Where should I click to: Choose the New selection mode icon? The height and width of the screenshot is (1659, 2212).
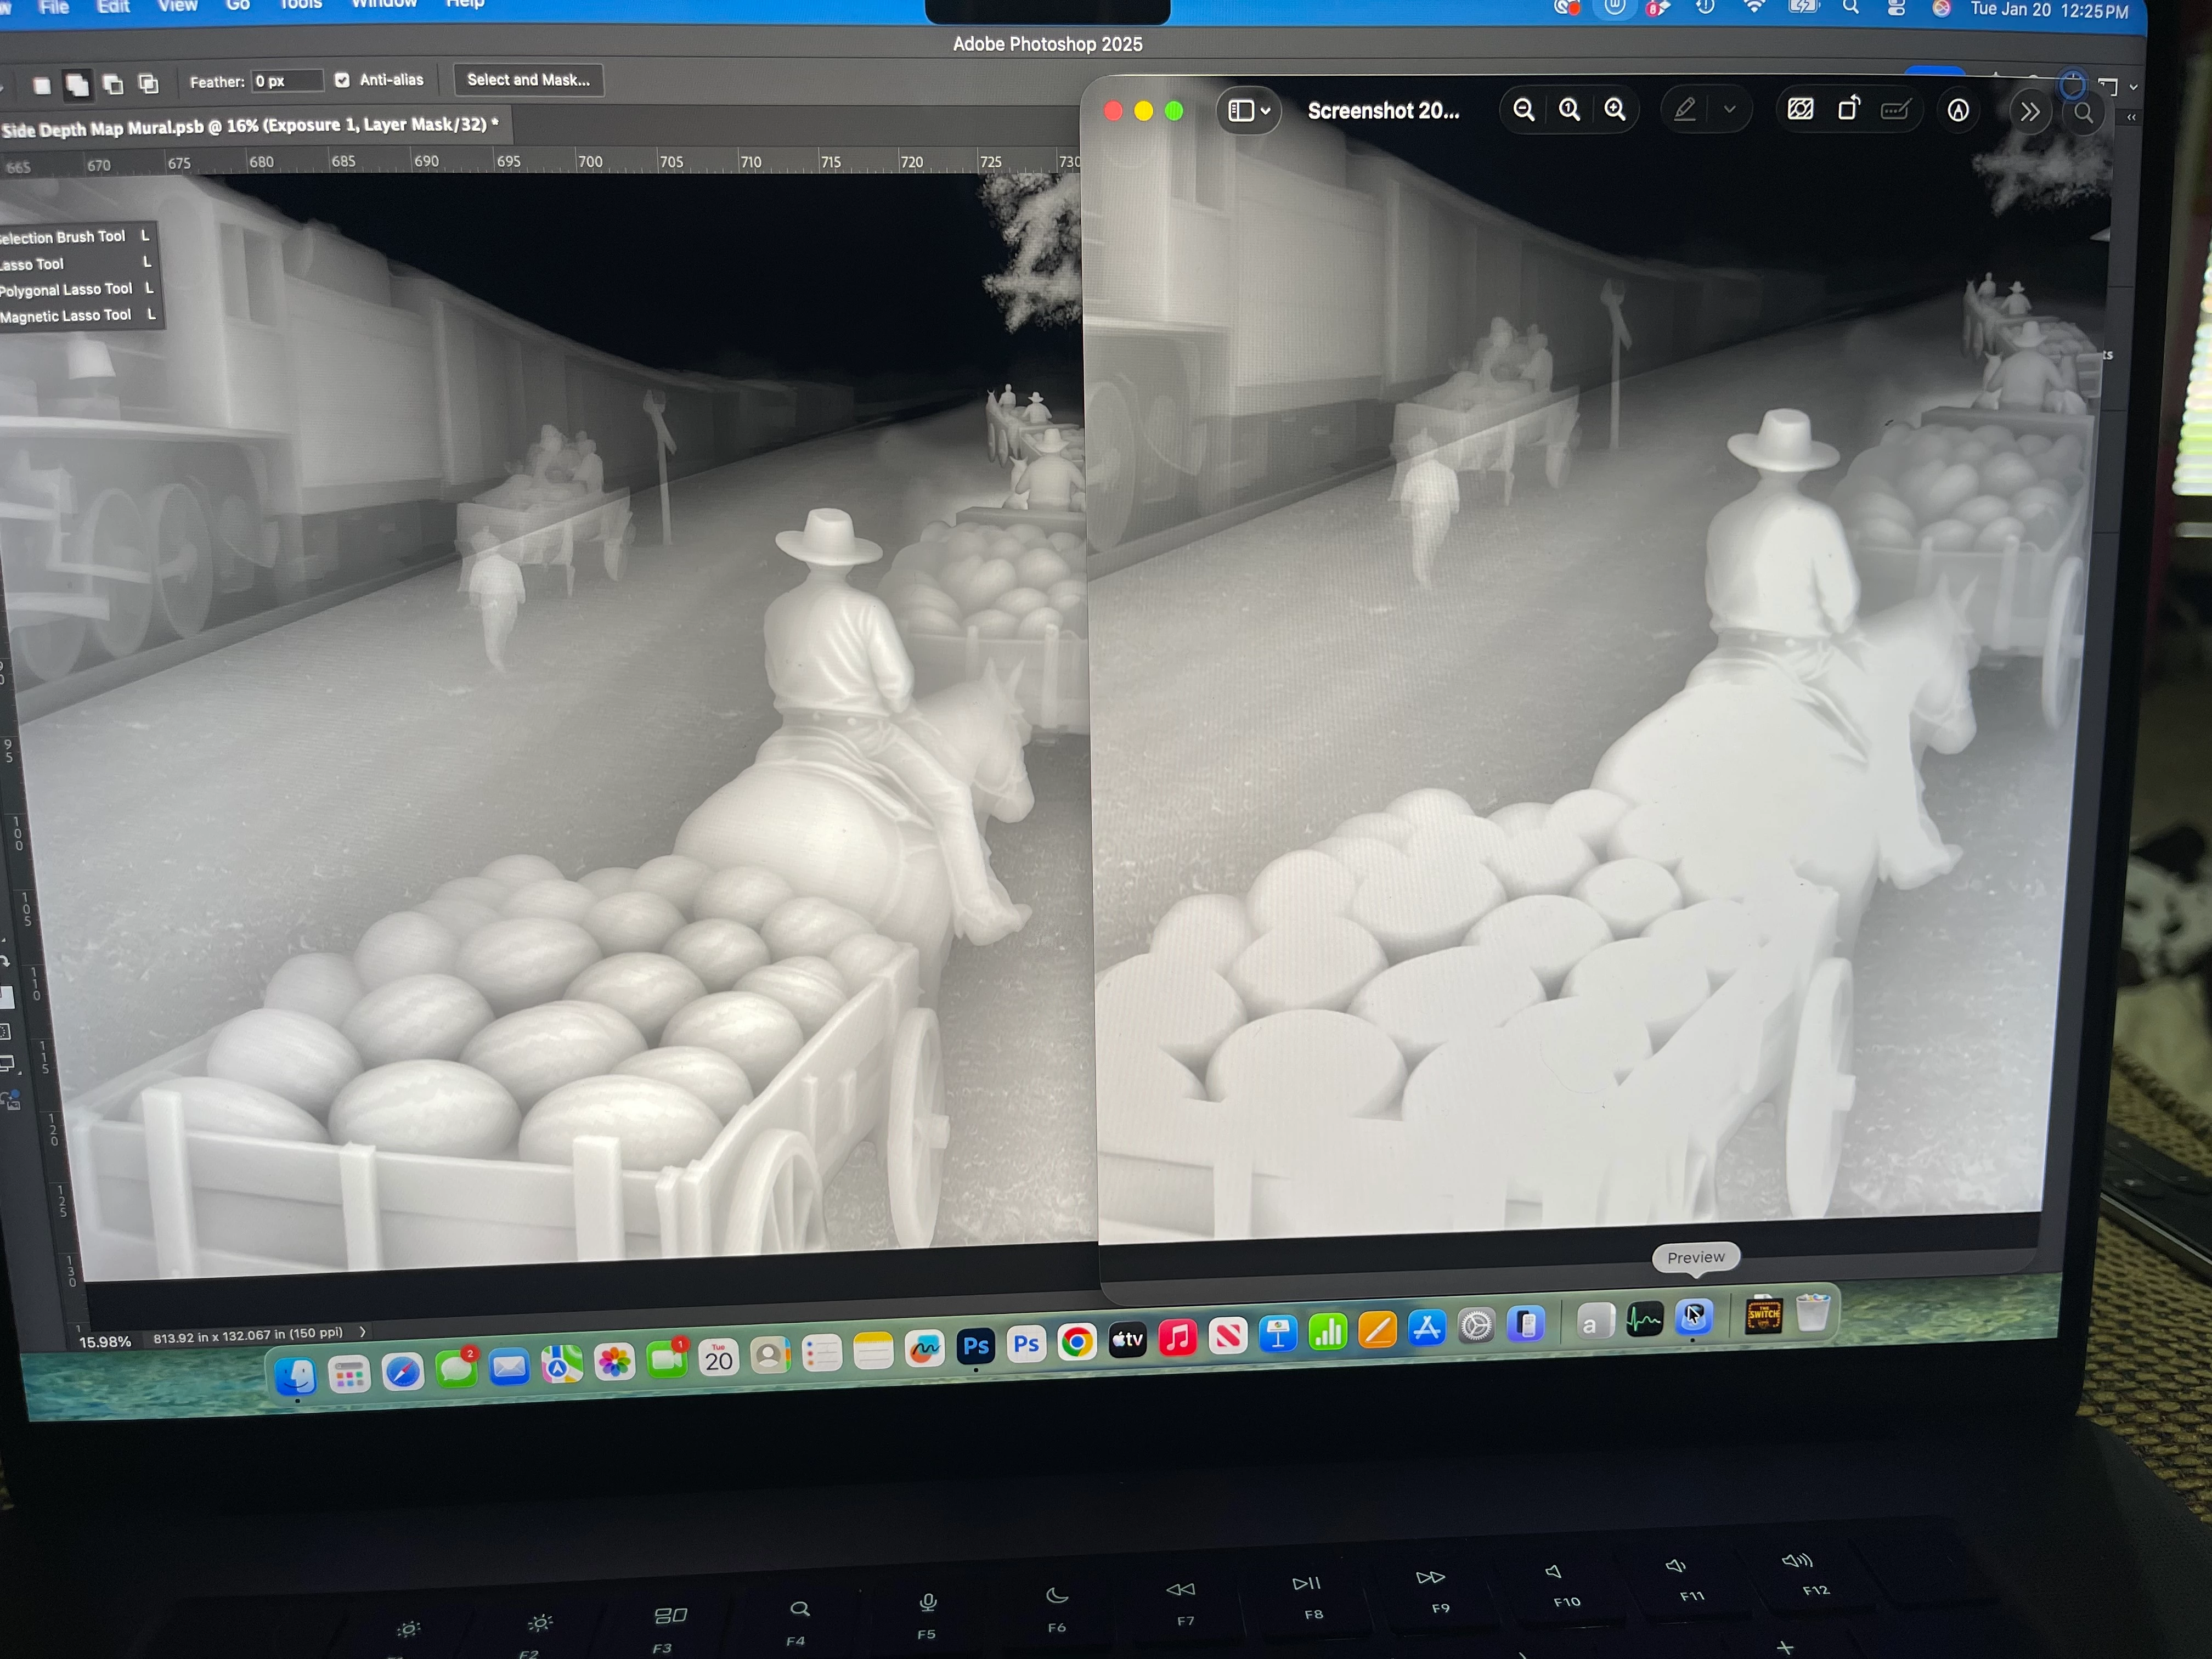point(42,86)
